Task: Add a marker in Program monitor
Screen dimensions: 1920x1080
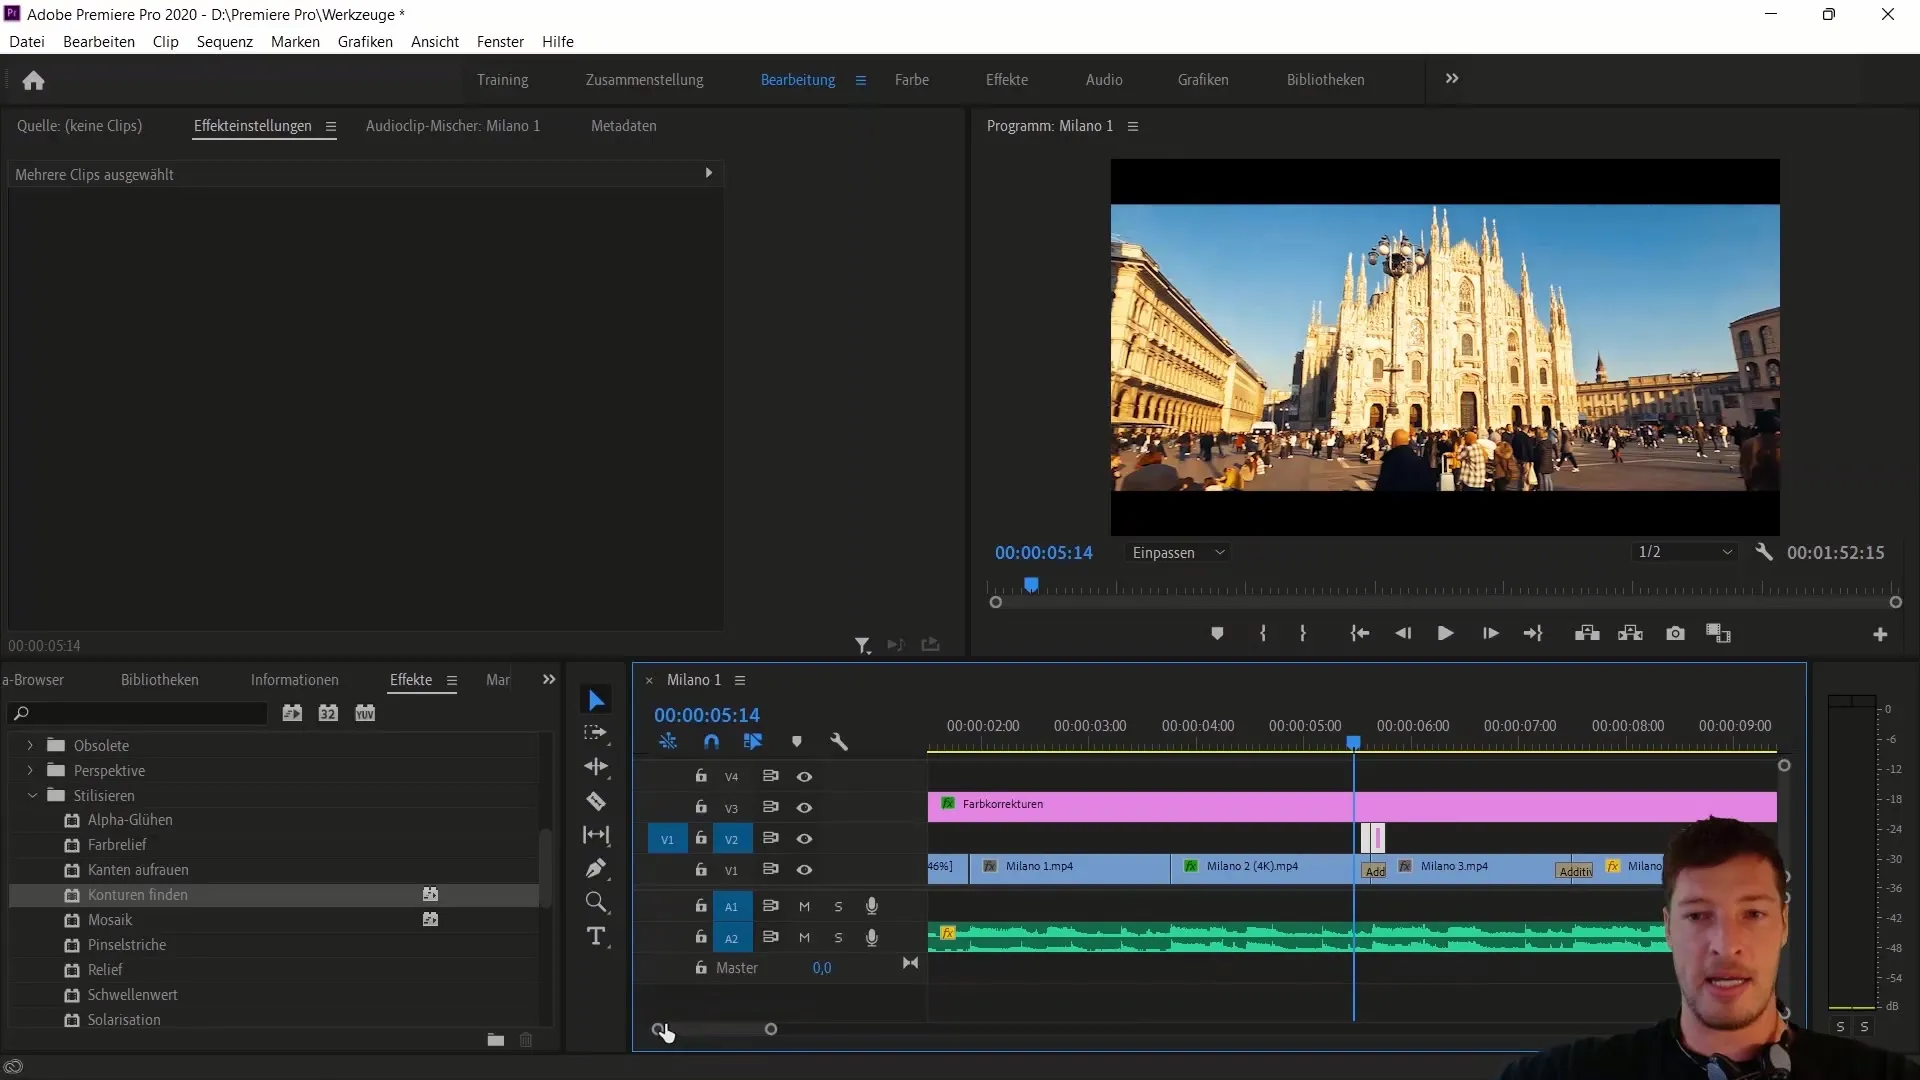Action: (1217, 633)
